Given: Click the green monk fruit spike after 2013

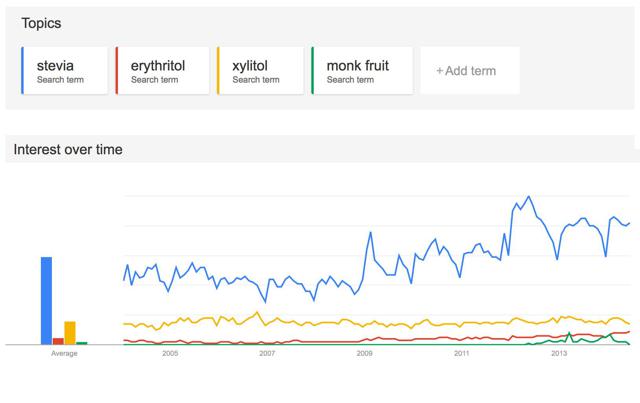Looking at the screenshot, I should point(569,333).
